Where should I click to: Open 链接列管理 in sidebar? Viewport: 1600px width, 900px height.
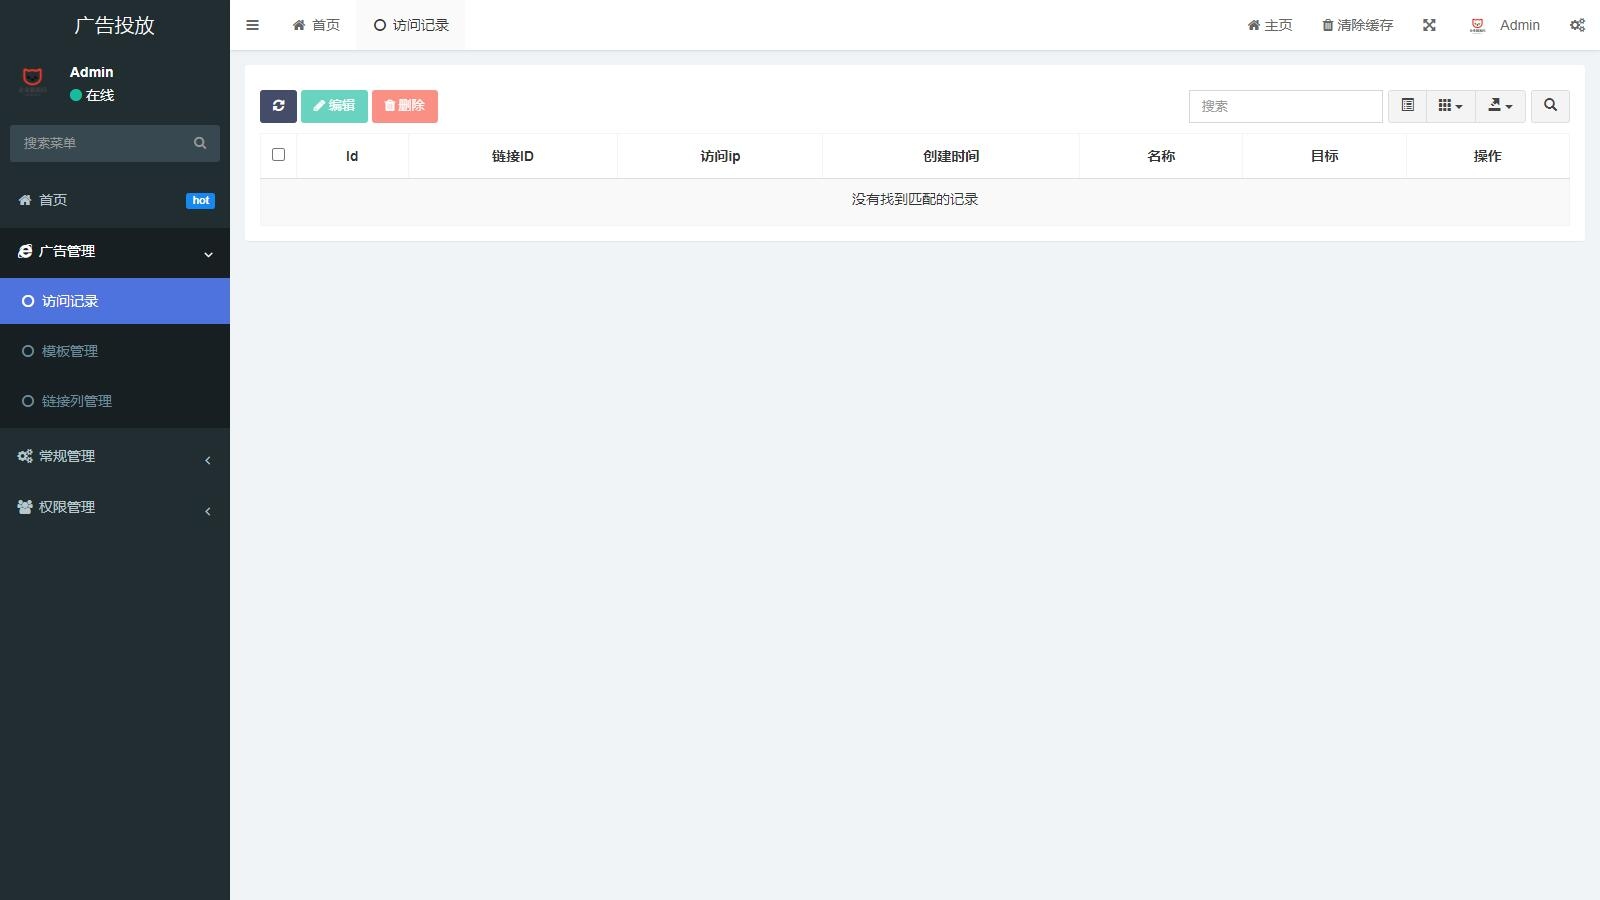pyautogui.click(x=115, y=401)
